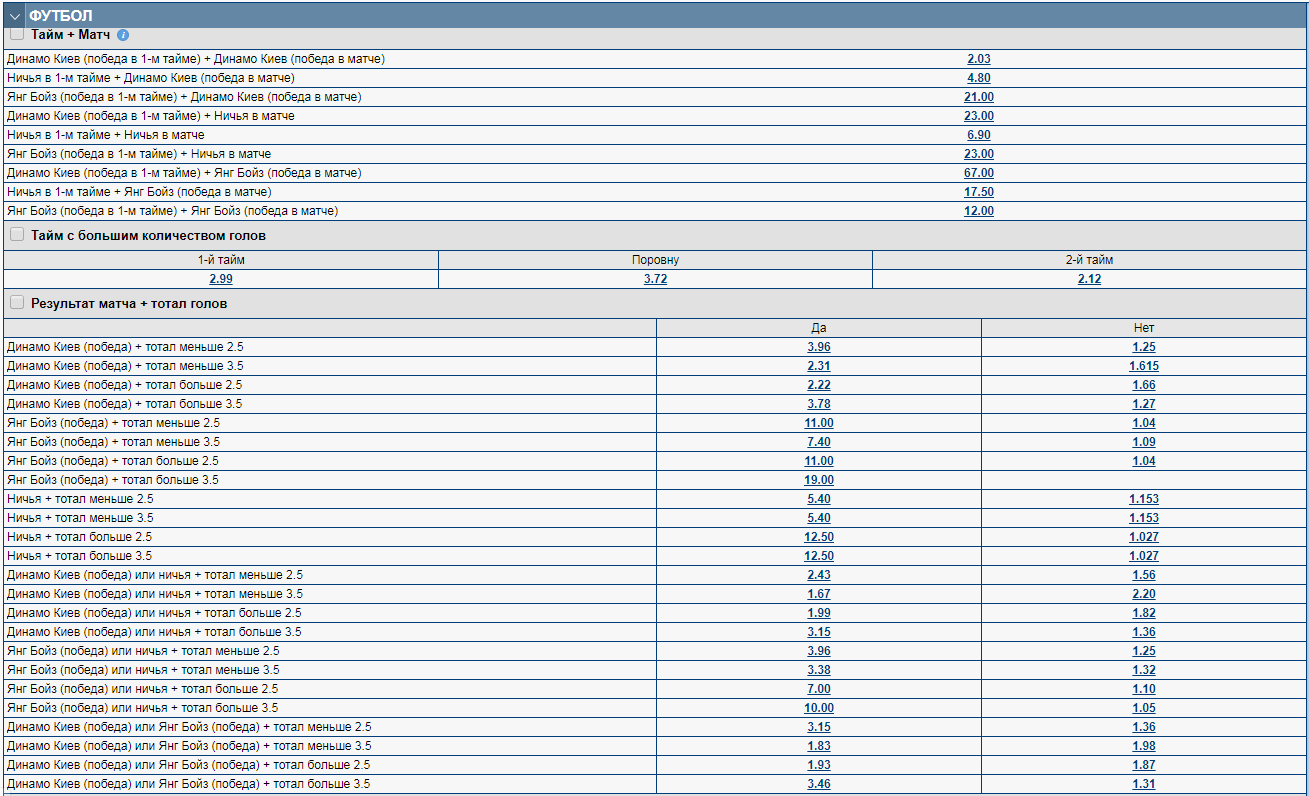
Task: Click odds 6.90 for draw in half and match
Action: 978,135
